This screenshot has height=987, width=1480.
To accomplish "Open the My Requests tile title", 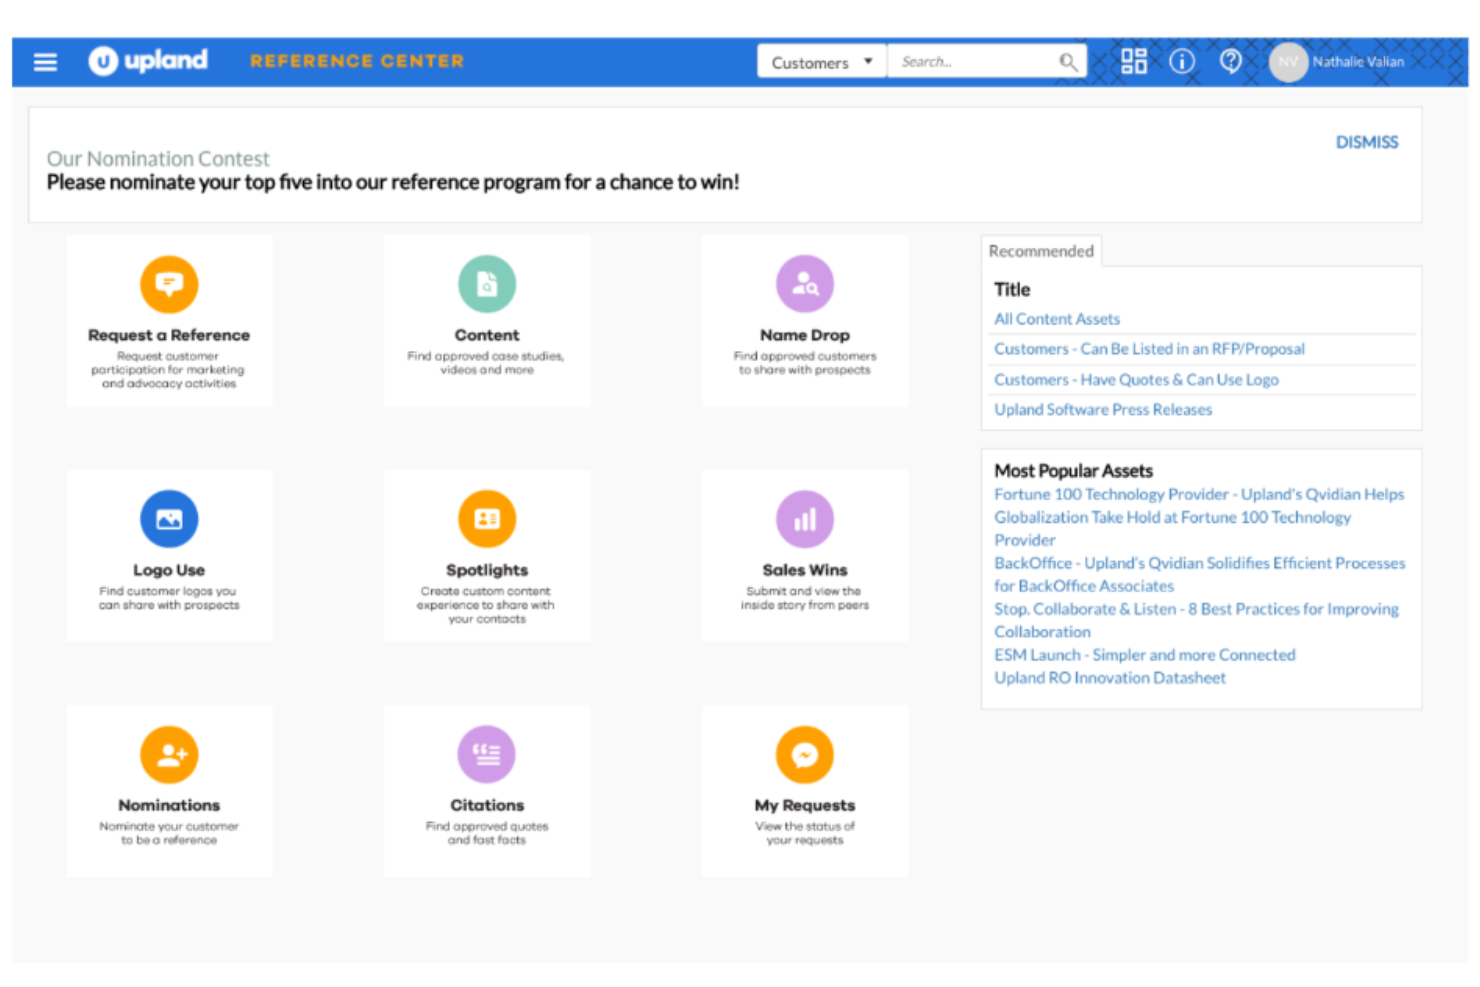I will click(x=805, y=805).
